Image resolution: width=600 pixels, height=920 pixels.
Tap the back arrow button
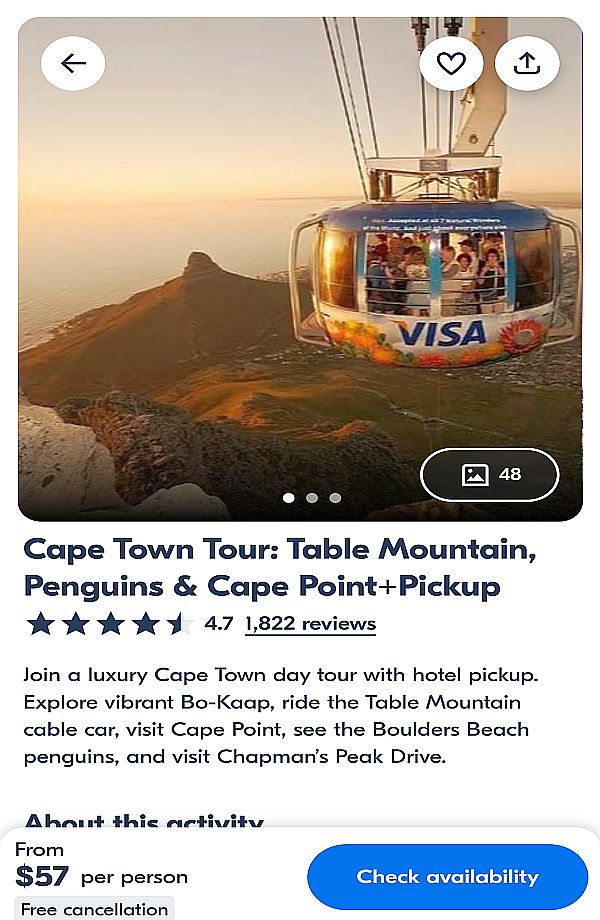point(73,63)
